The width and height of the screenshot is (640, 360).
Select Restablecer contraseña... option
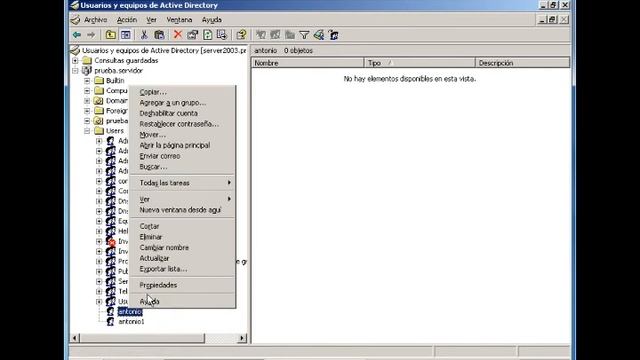[182, 124]
